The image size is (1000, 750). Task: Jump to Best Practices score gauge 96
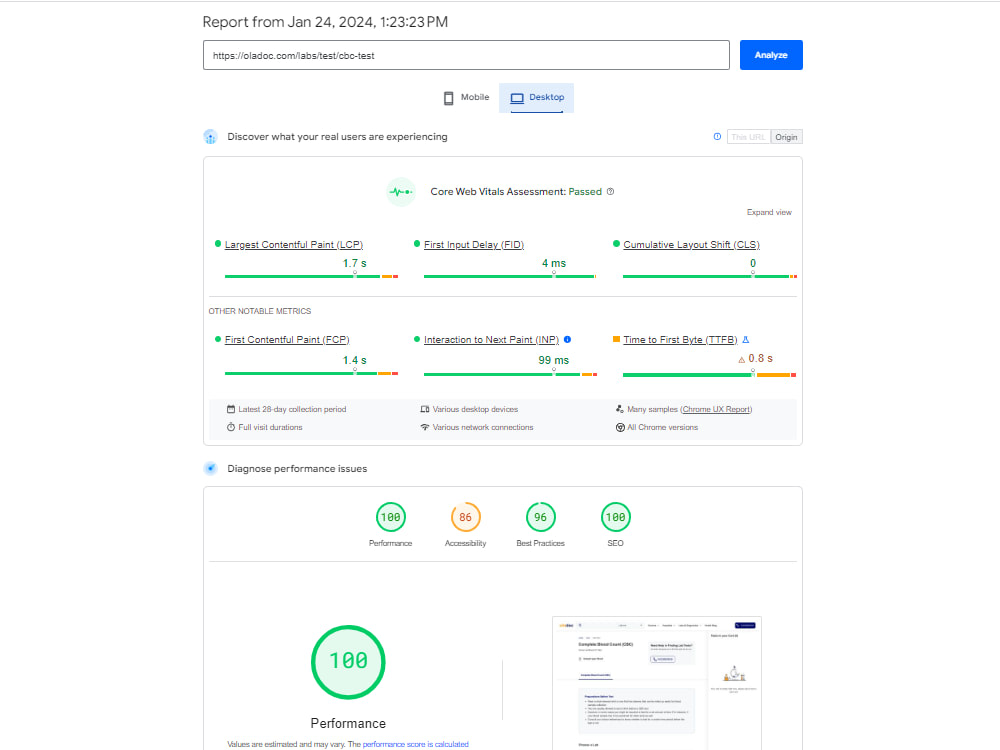pos(540,517)
